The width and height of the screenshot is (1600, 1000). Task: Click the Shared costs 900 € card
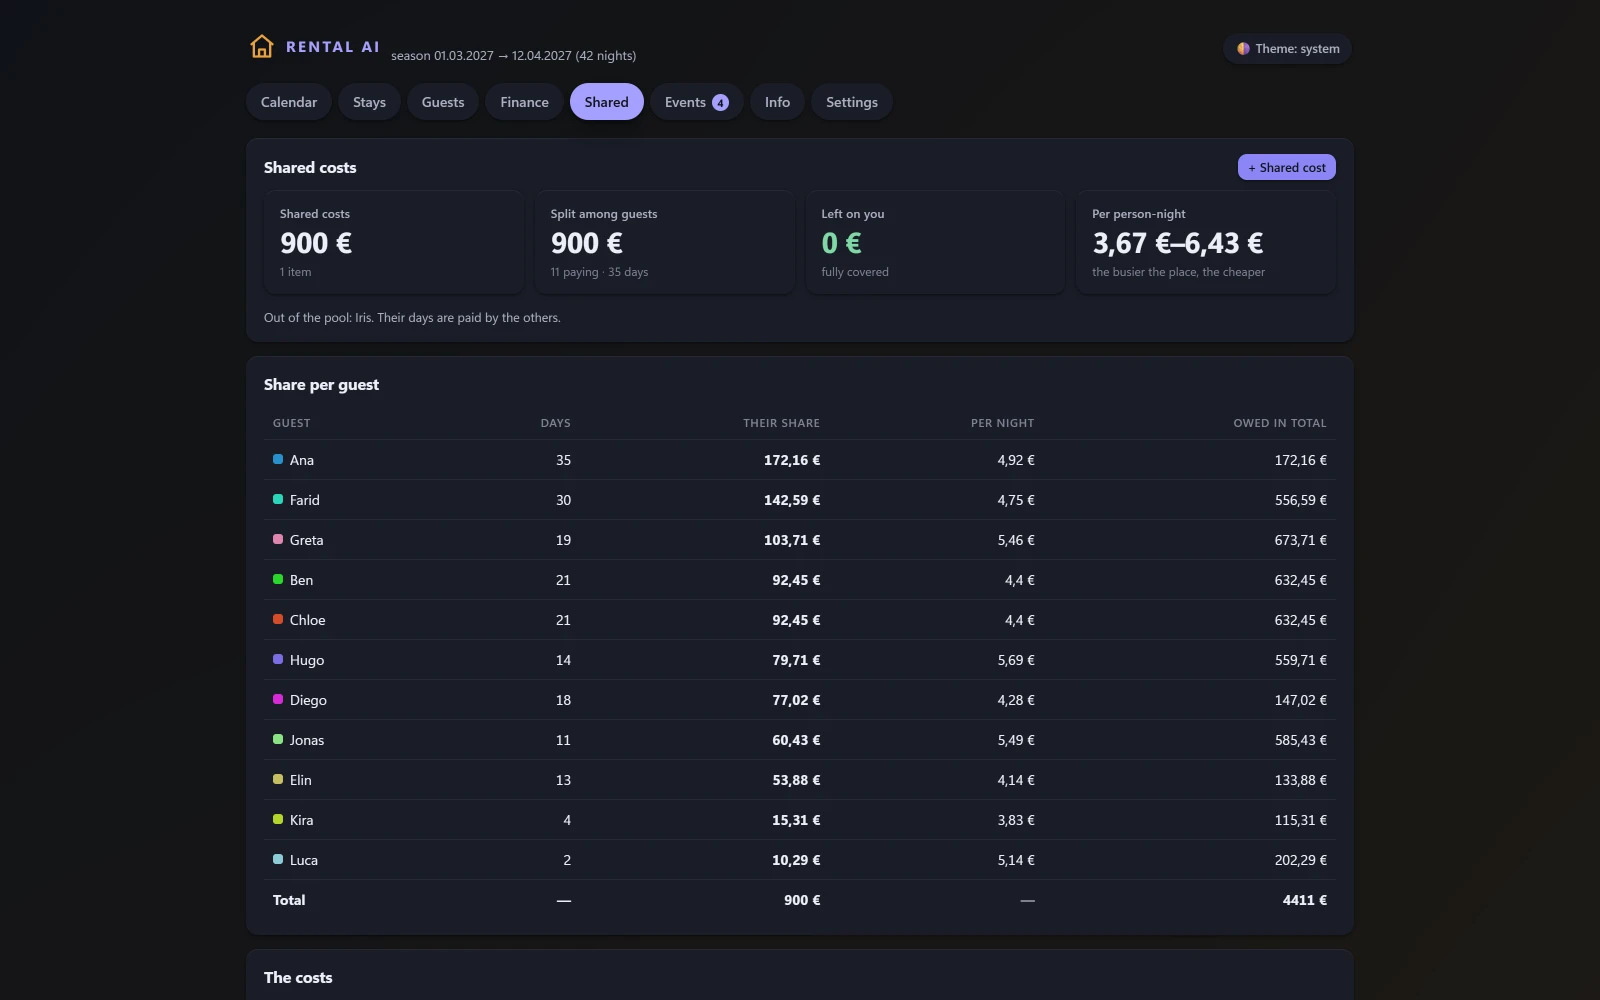[x=394, y=242]
